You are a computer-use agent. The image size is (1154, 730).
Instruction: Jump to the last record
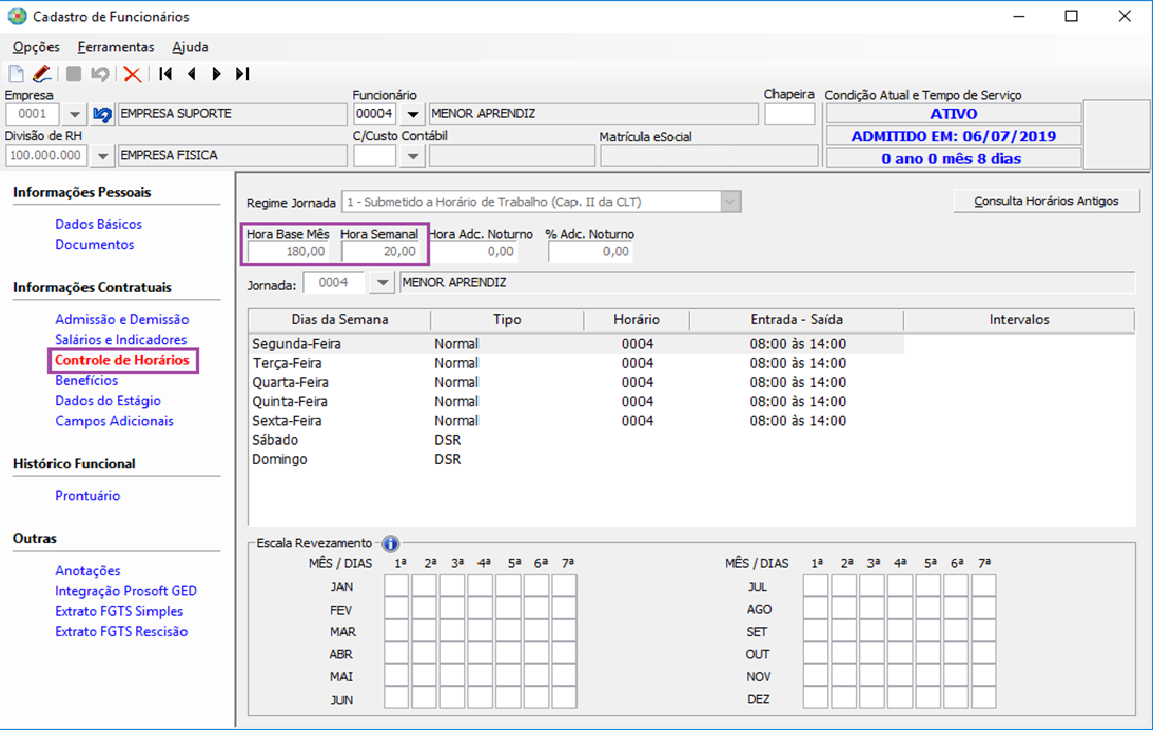point(243,74)
